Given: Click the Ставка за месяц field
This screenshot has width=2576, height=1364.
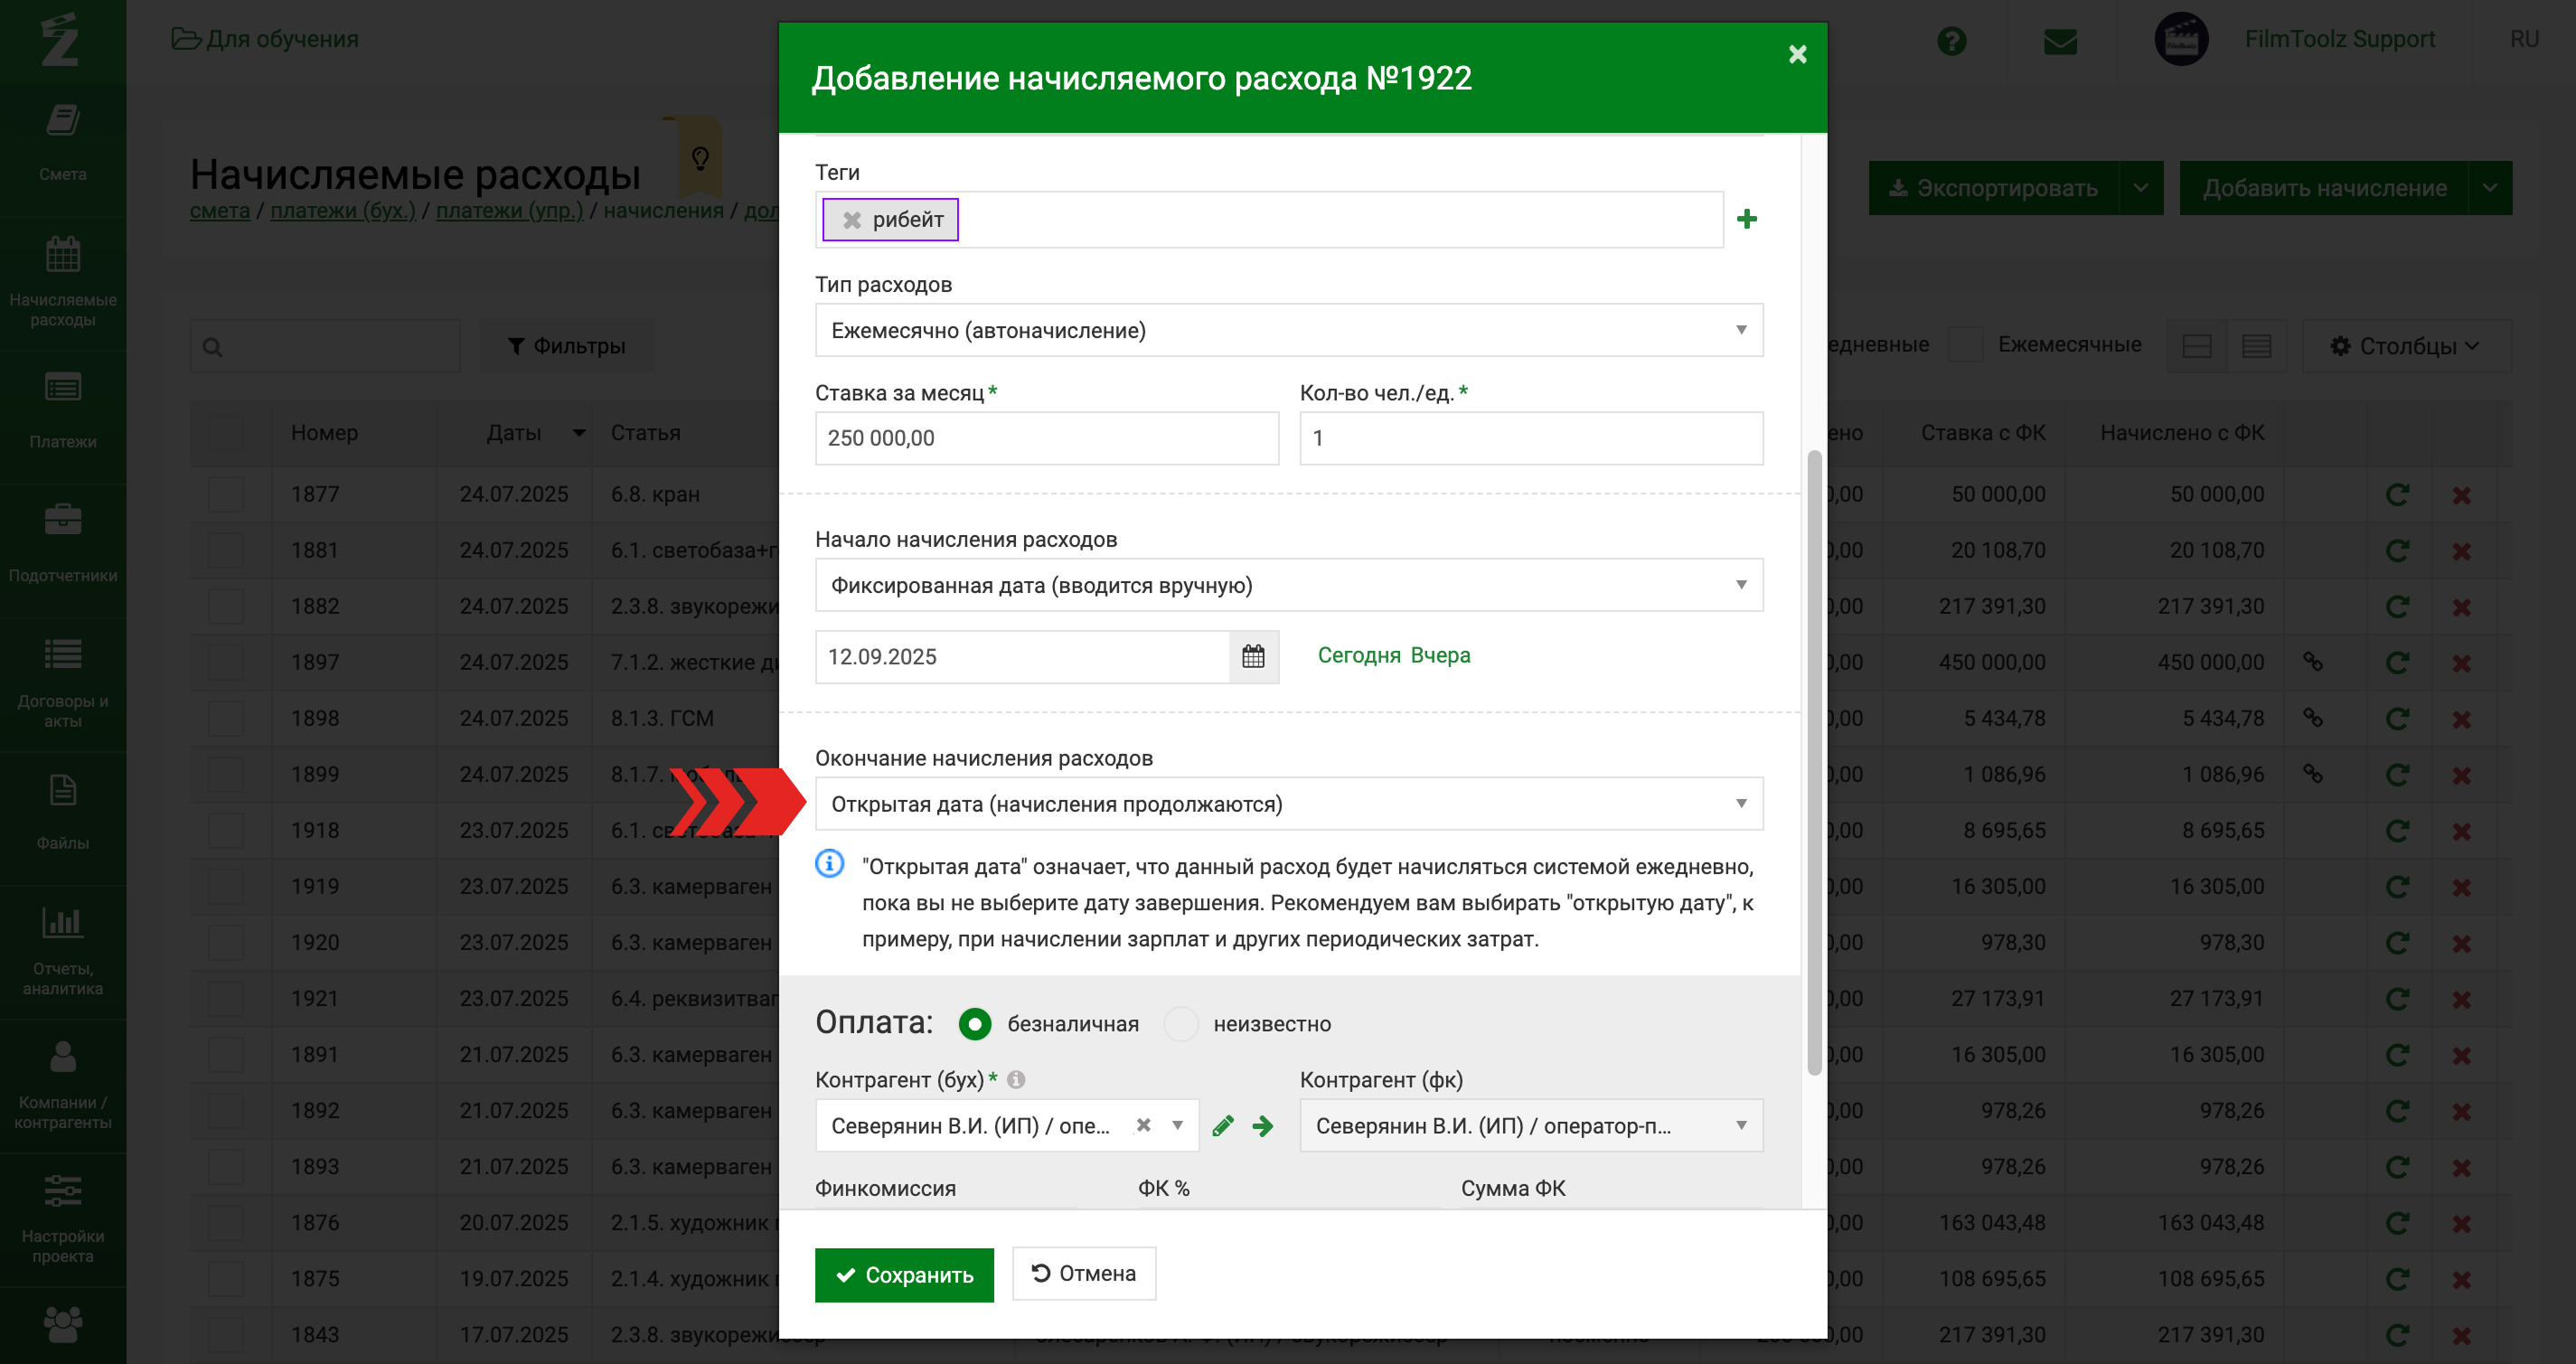Looking at the screenshot, I should (1046, 438).
